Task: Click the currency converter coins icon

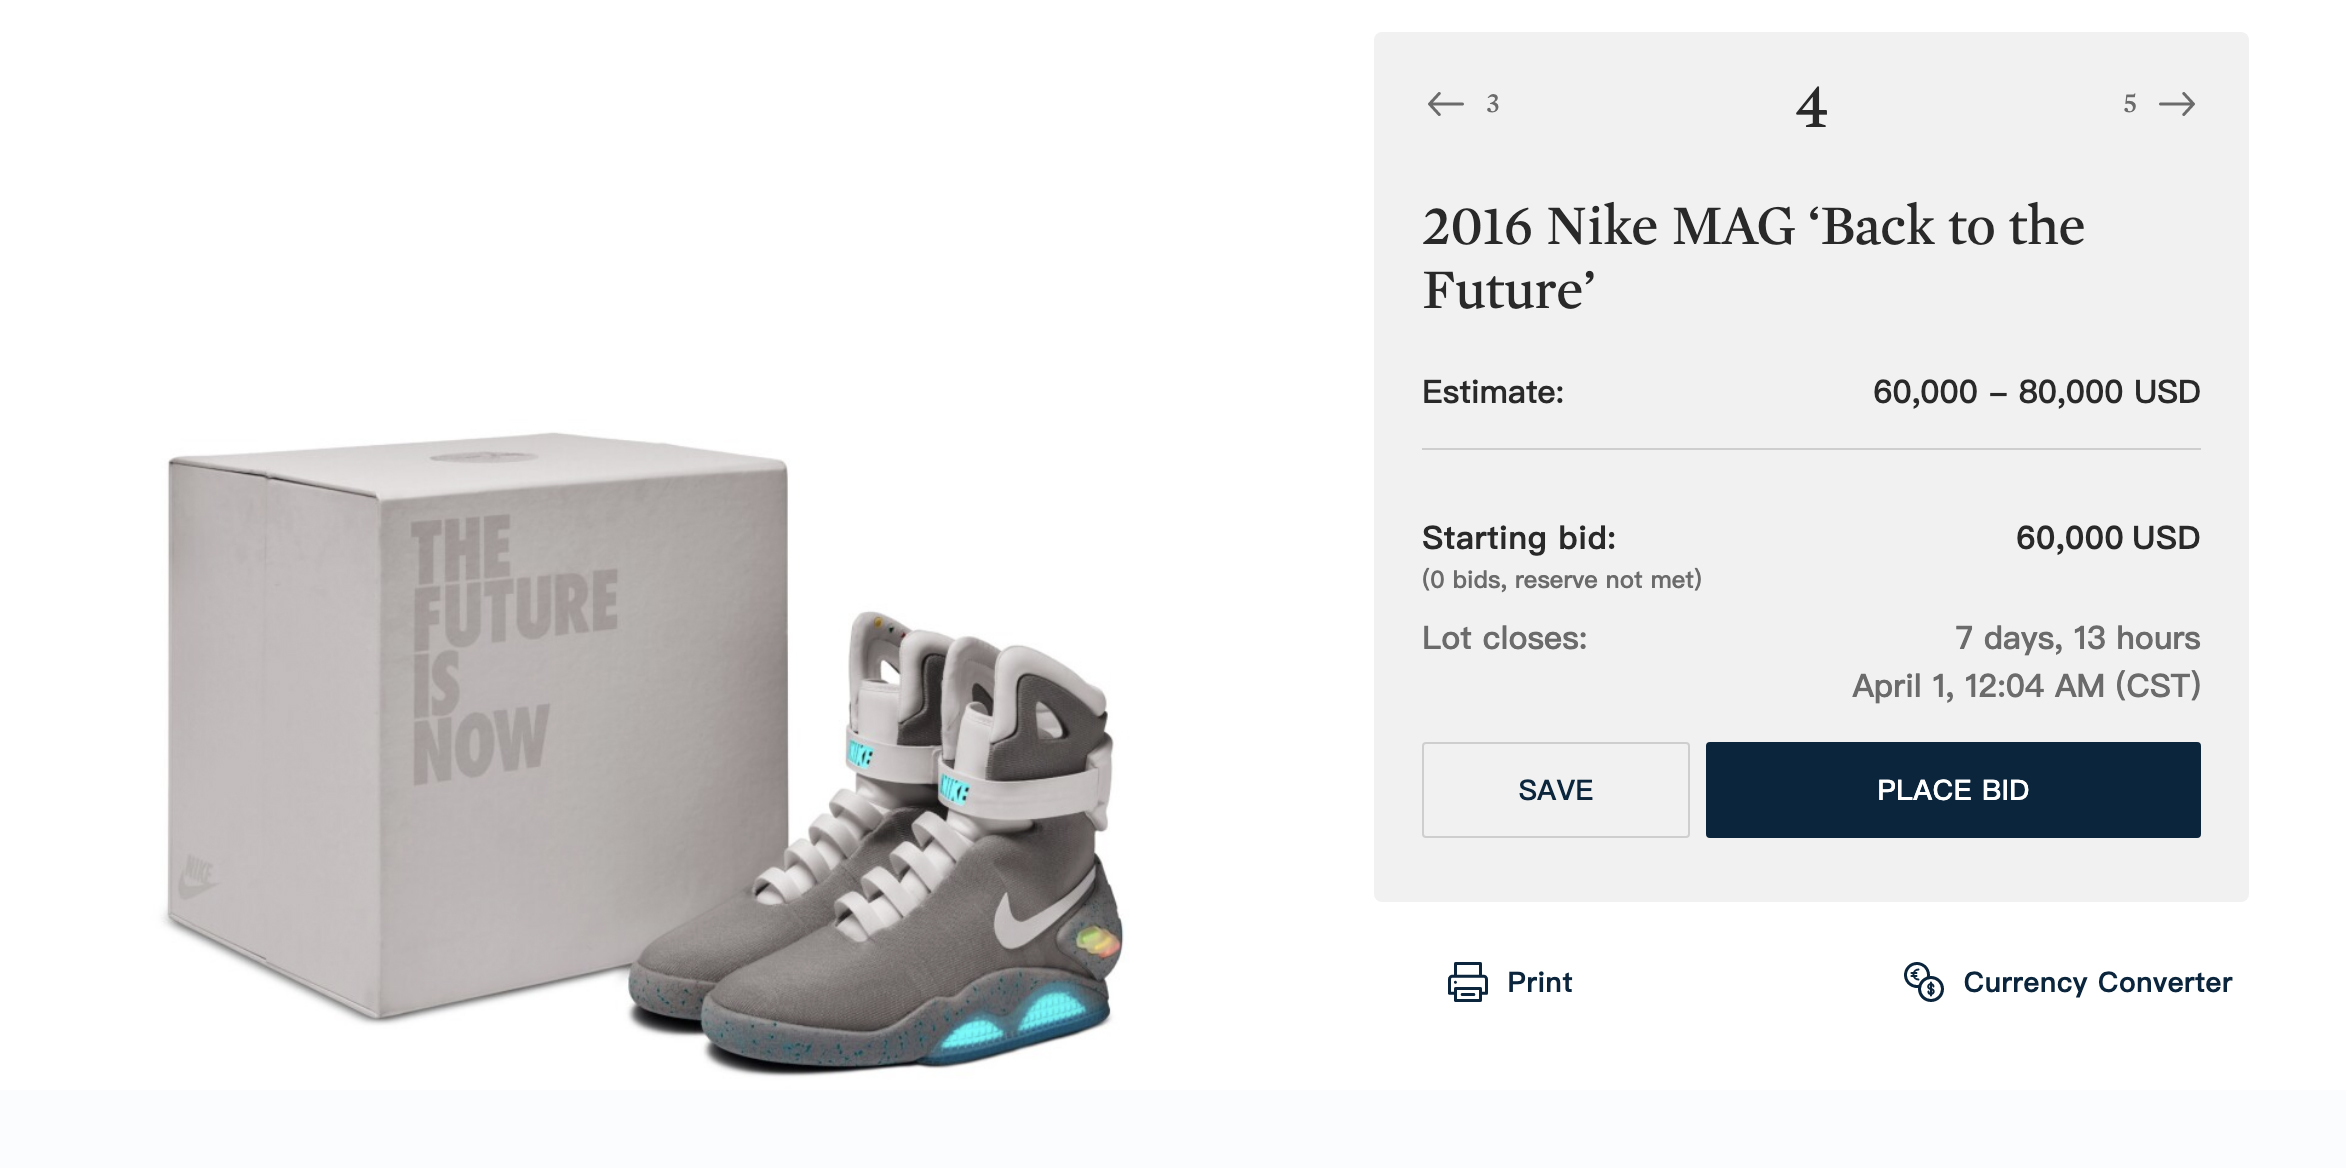Action: pyautogui.click(x=1923, y=982)
